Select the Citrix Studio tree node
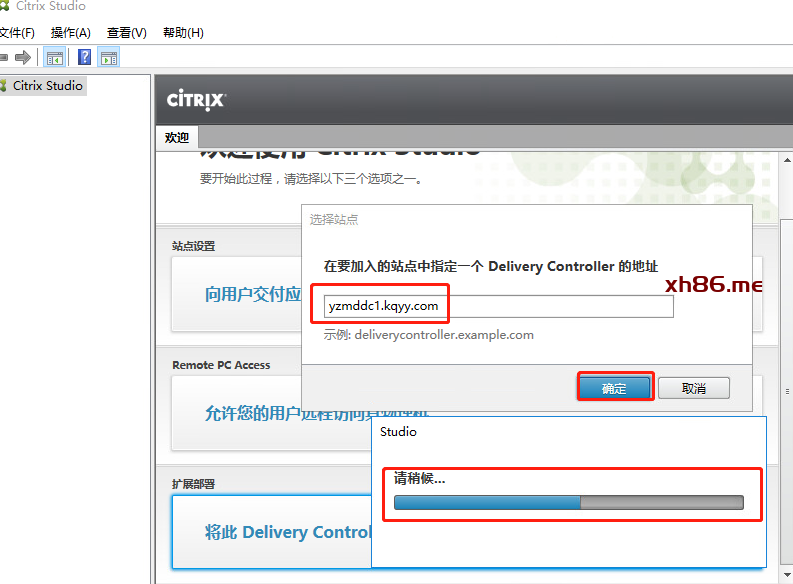 coord(47,86)
